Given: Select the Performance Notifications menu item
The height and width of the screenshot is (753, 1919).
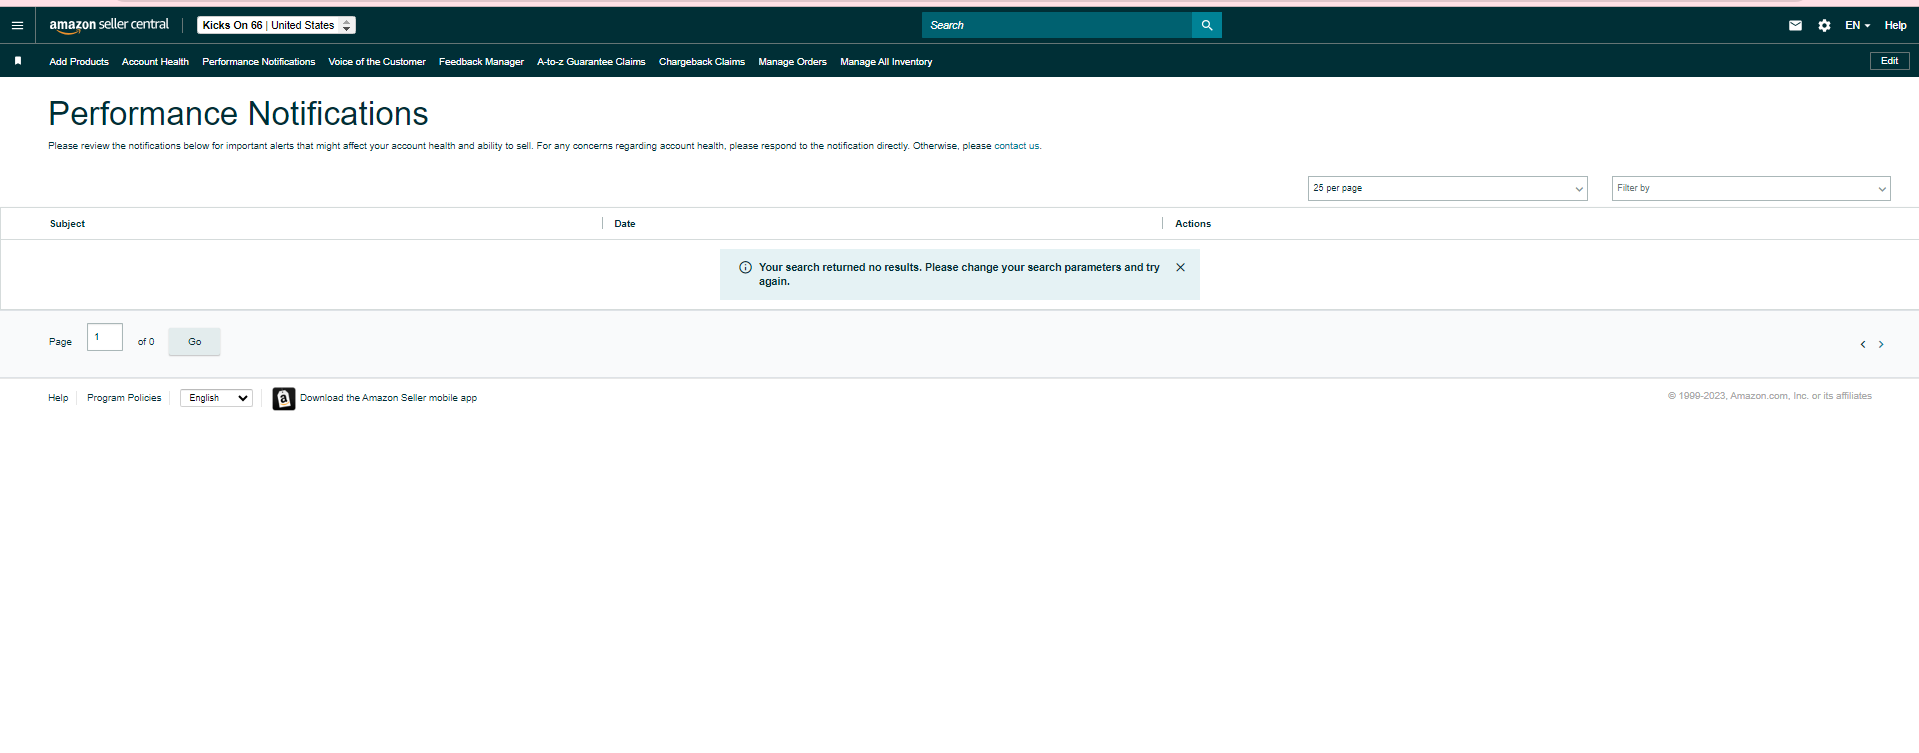Looking at the screenshot, I should 258,62.
